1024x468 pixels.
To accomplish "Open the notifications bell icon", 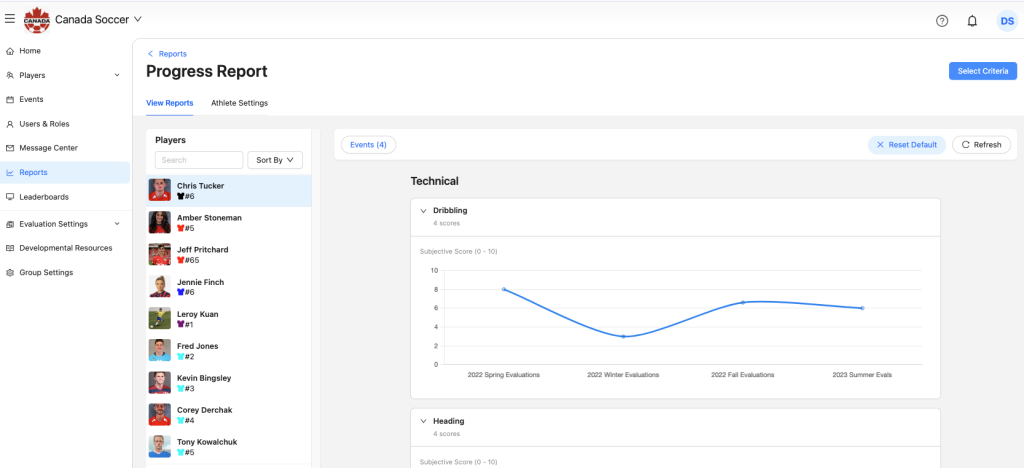I will (972, 21).
